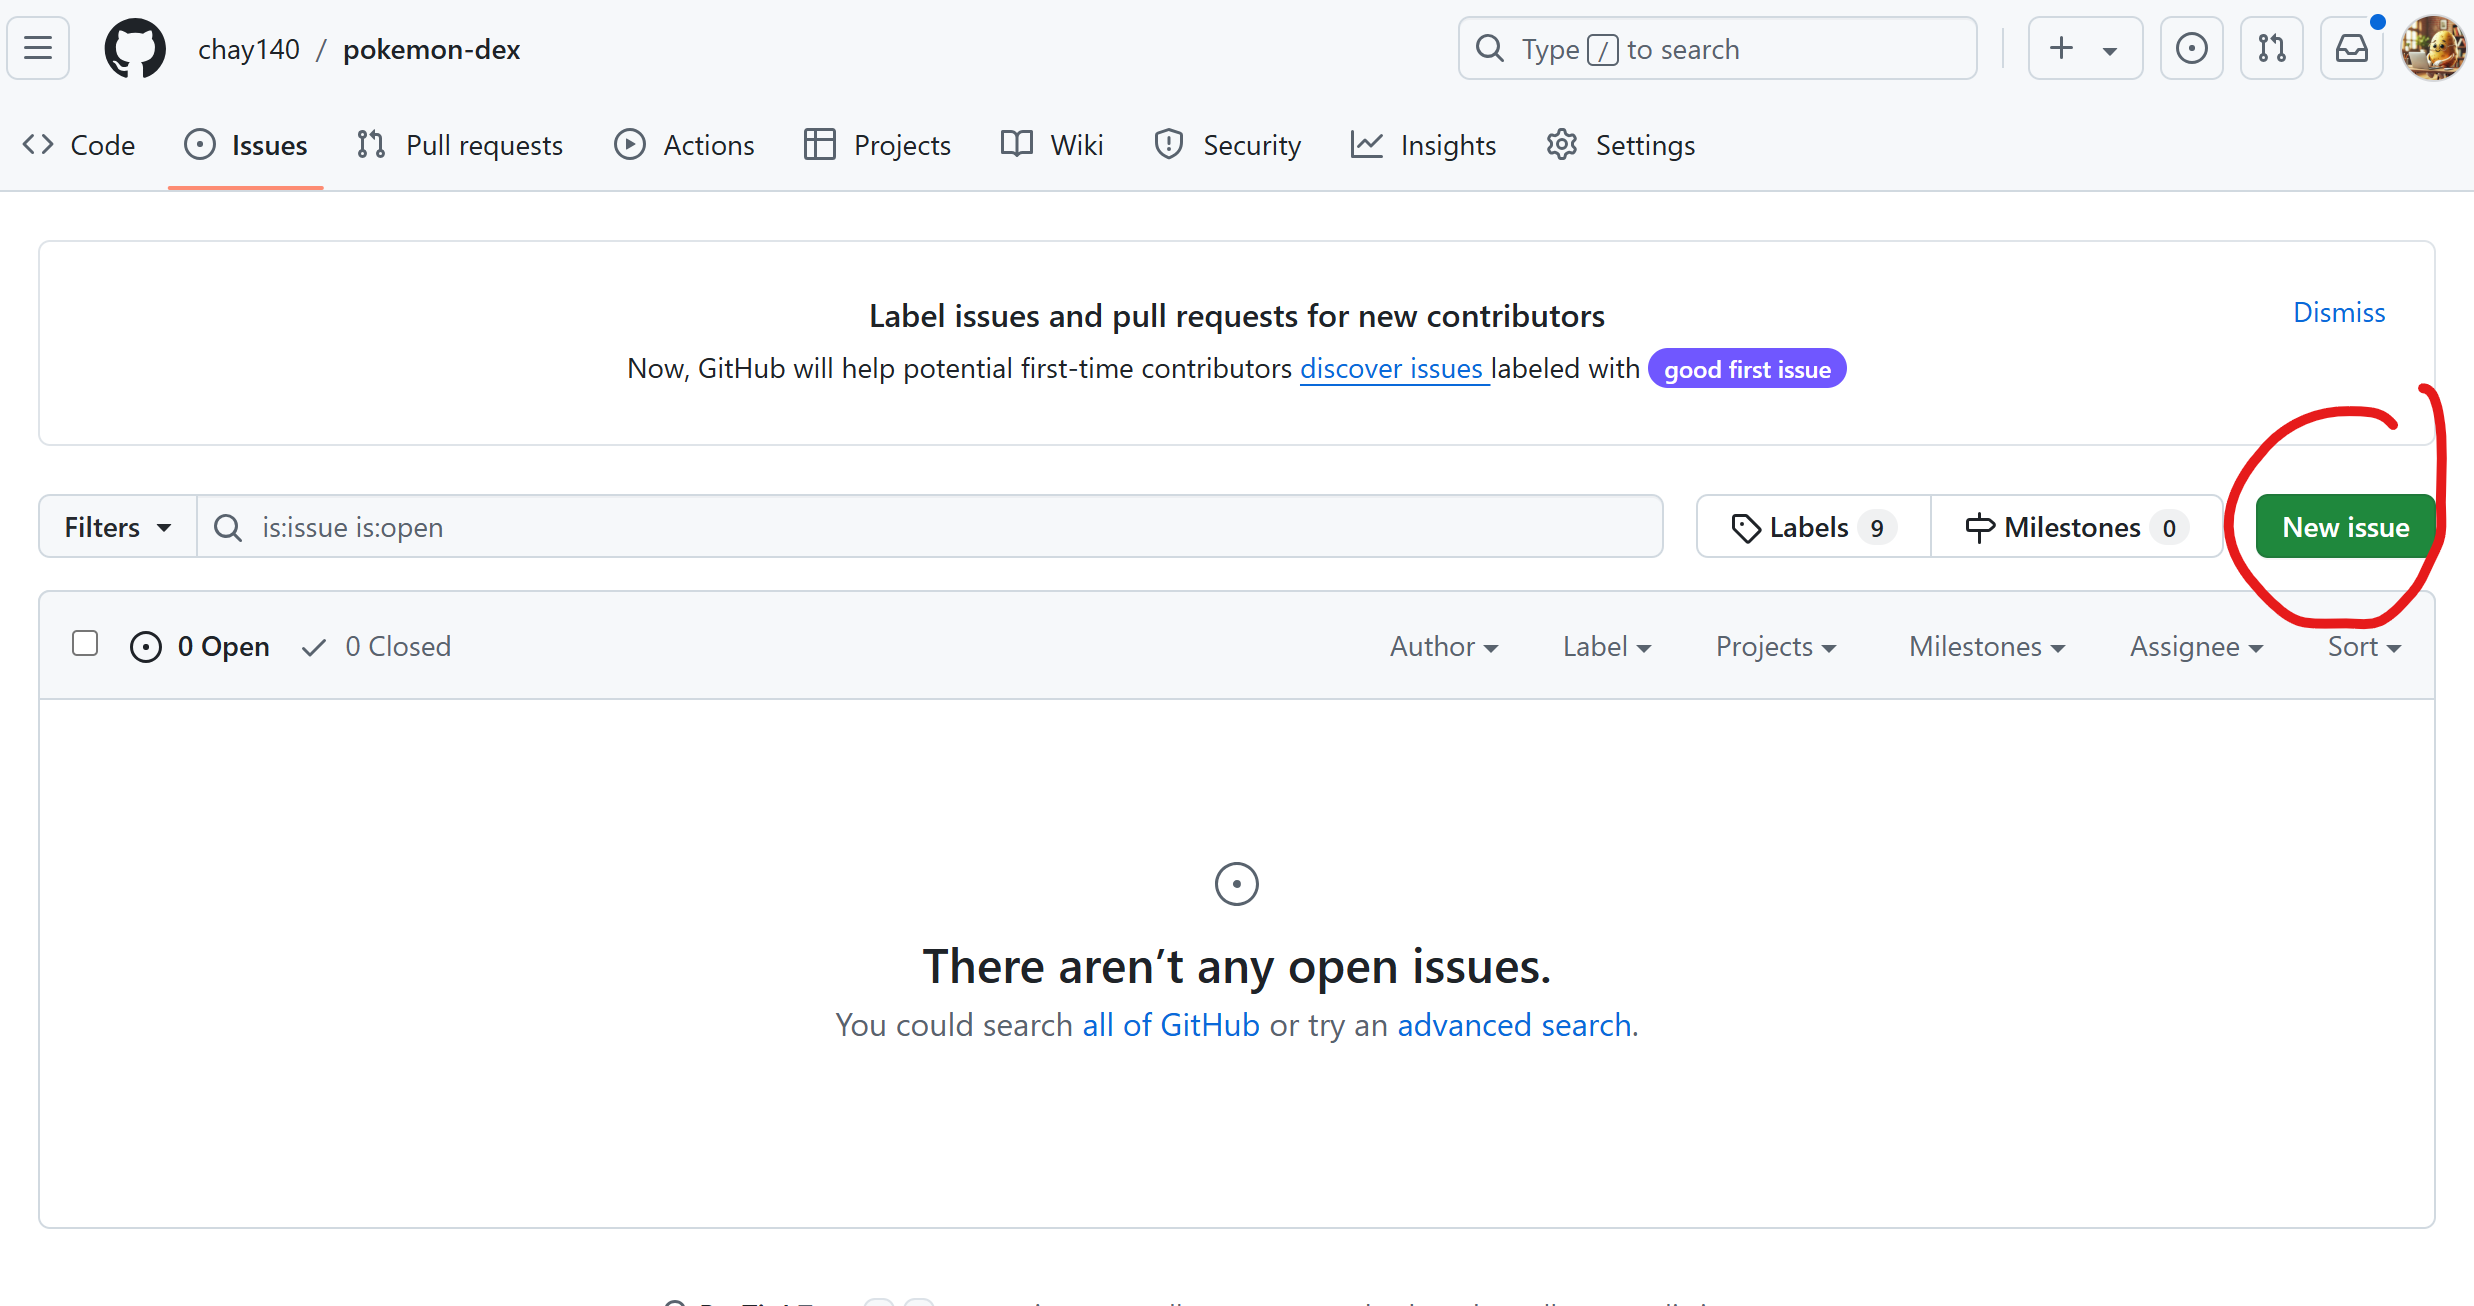This screenshot has width=2474, height=1306.
Task: Open the notifications inbox icon
Action: pos(2351,48)
